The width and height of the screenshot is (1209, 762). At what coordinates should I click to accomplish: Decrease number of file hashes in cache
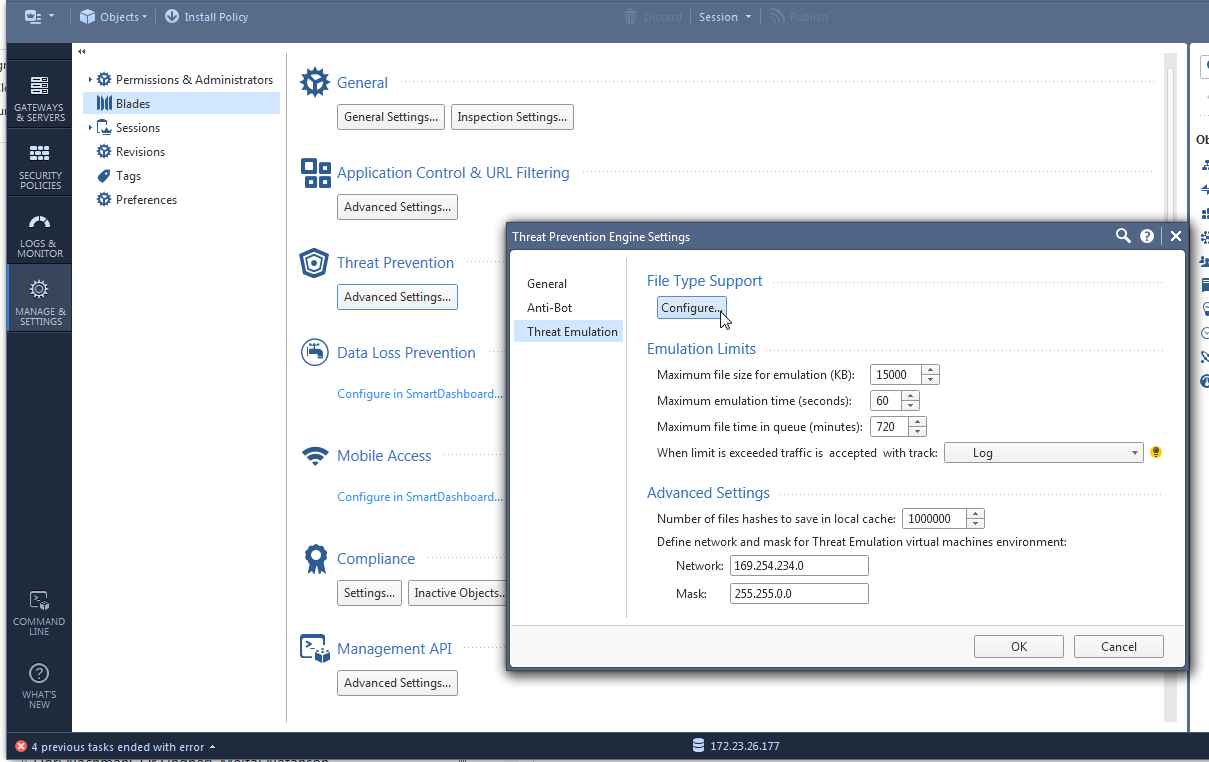[977, 524]
